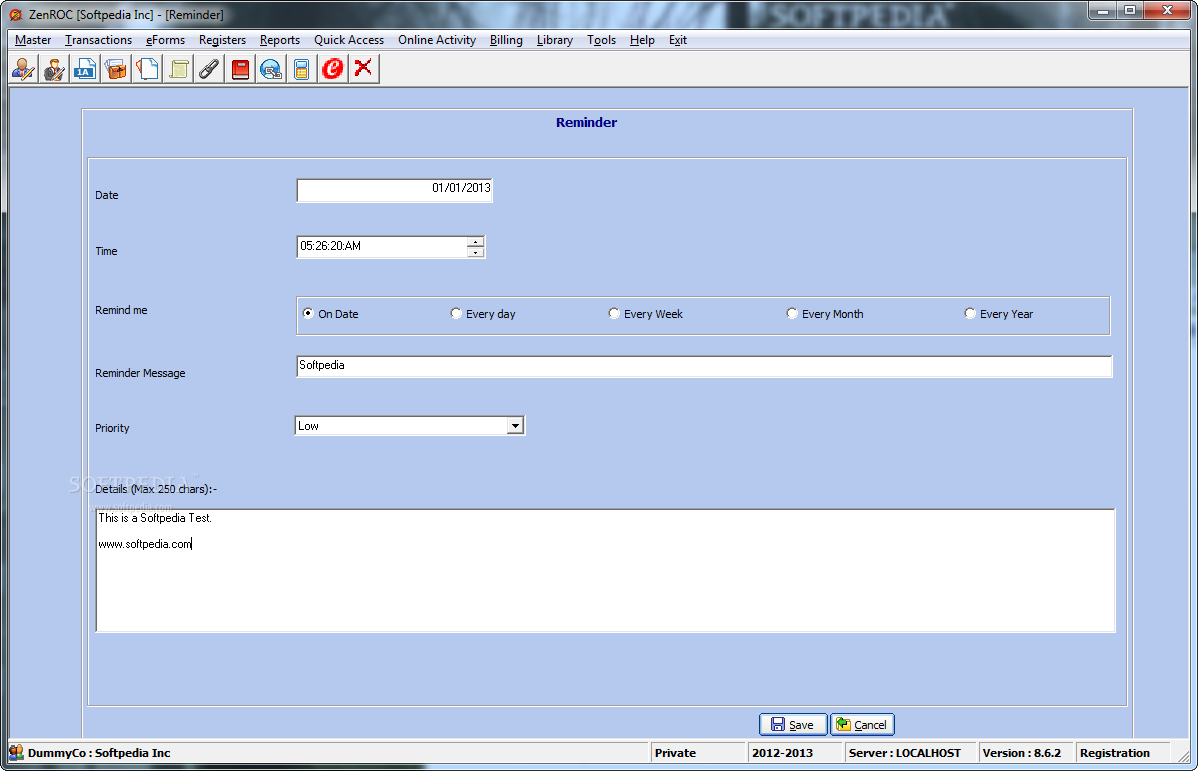Minimize the ZenROC window

(x=1103, y=11)
